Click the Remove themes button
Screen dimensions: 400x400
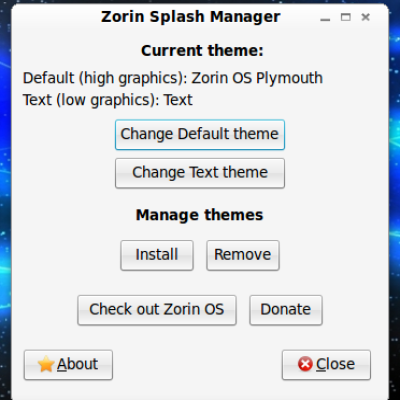tap(243, 255)
